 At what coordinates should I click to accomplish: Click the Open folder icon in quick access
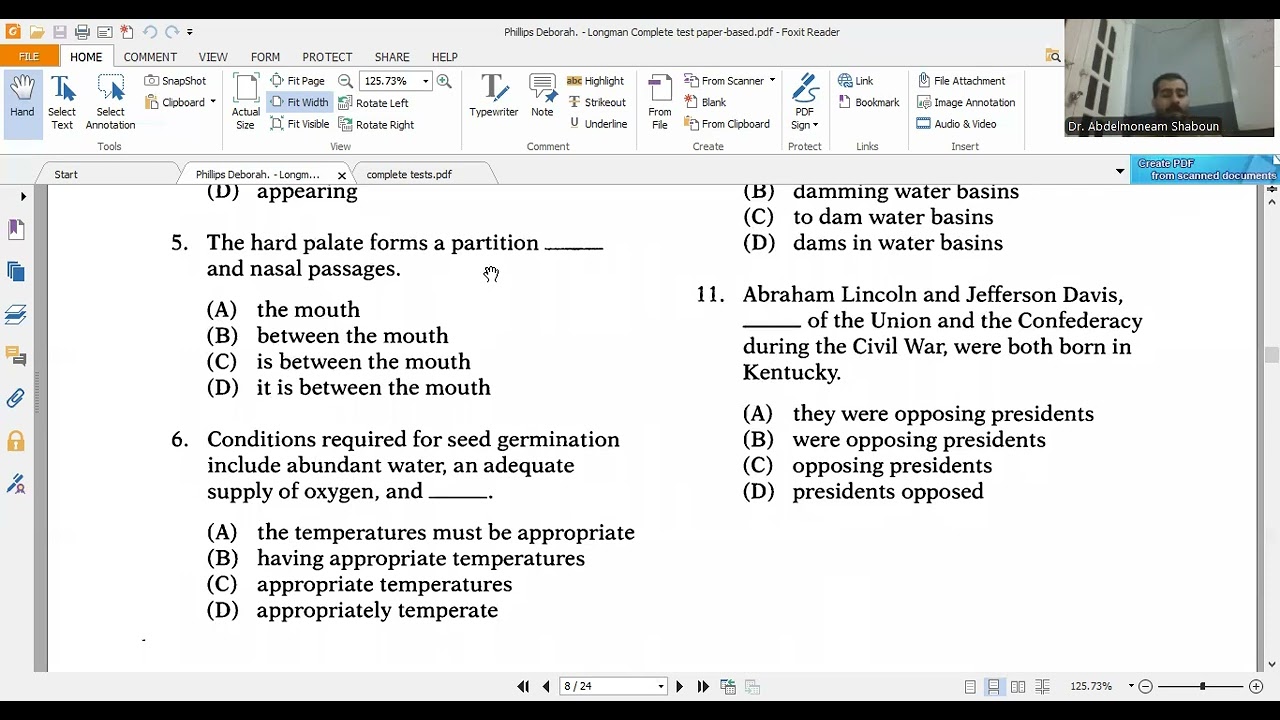click(37, 32)
